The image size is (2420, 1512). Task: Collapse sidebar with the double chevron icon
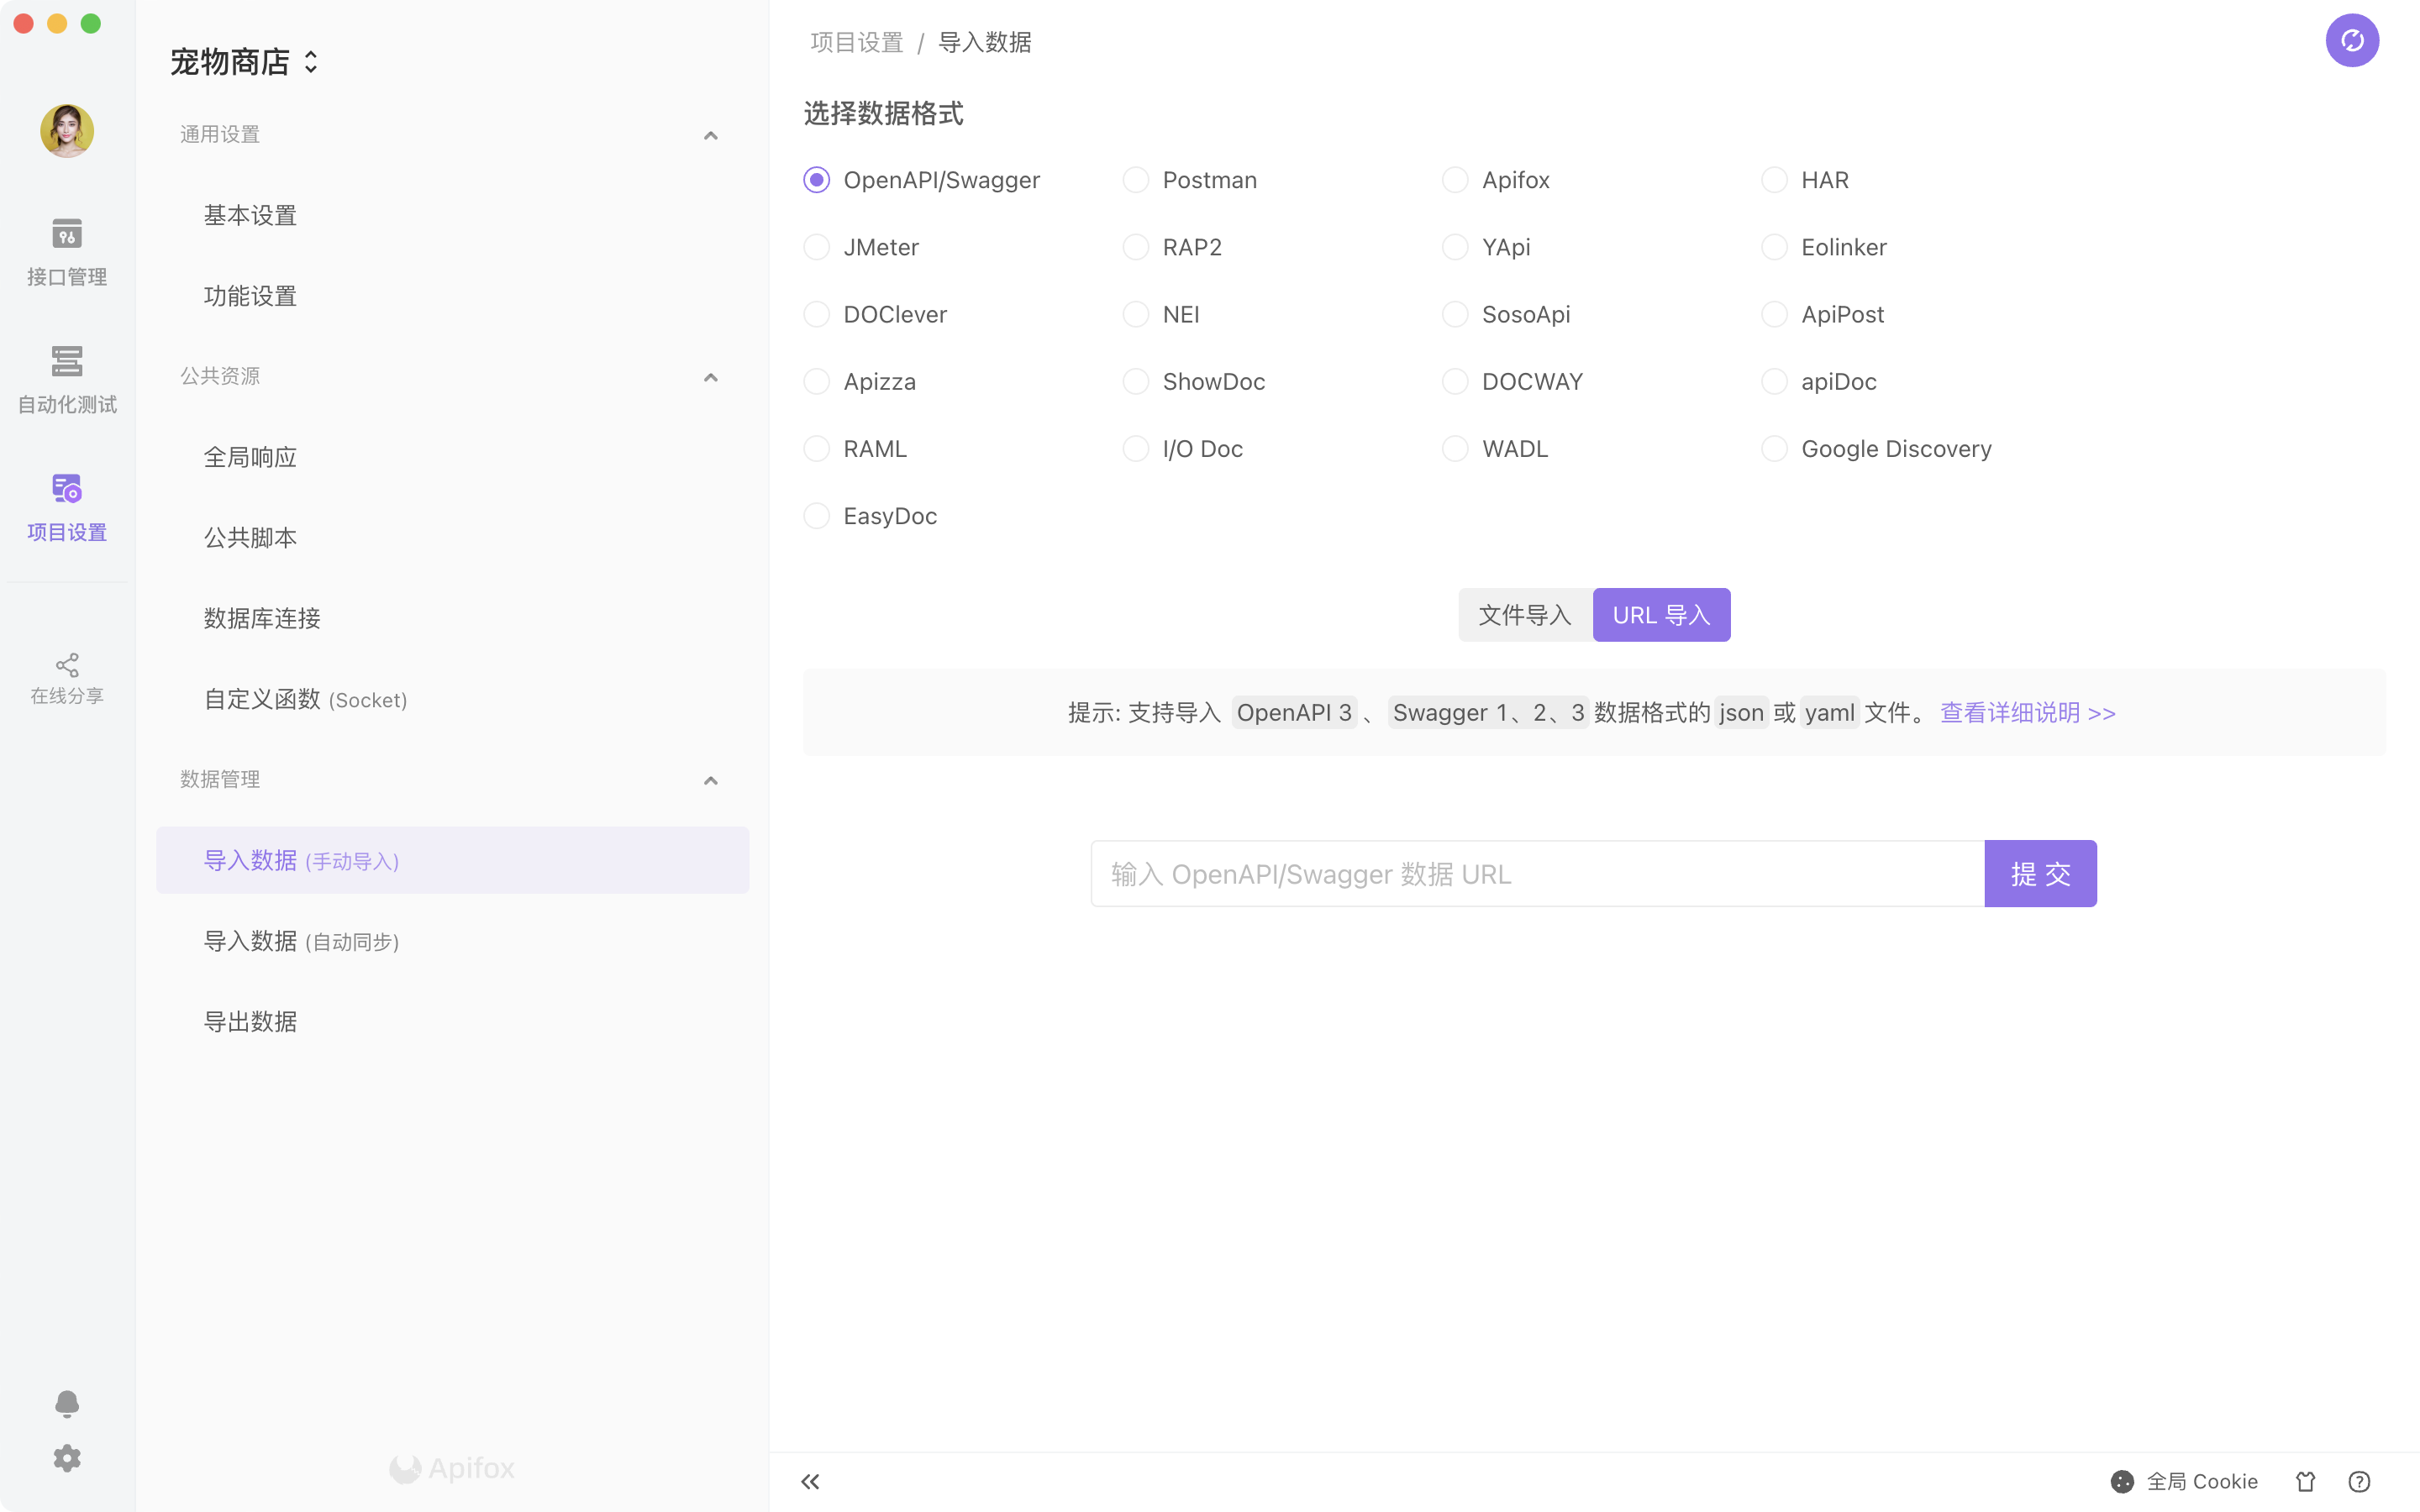point(810,1481)
